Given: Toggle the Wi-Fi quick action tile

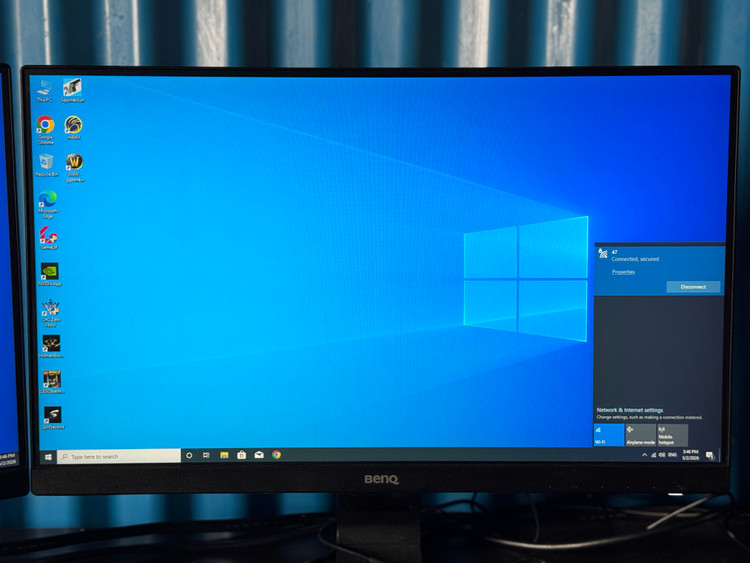Looking at the screenshot, I should 609,435.
